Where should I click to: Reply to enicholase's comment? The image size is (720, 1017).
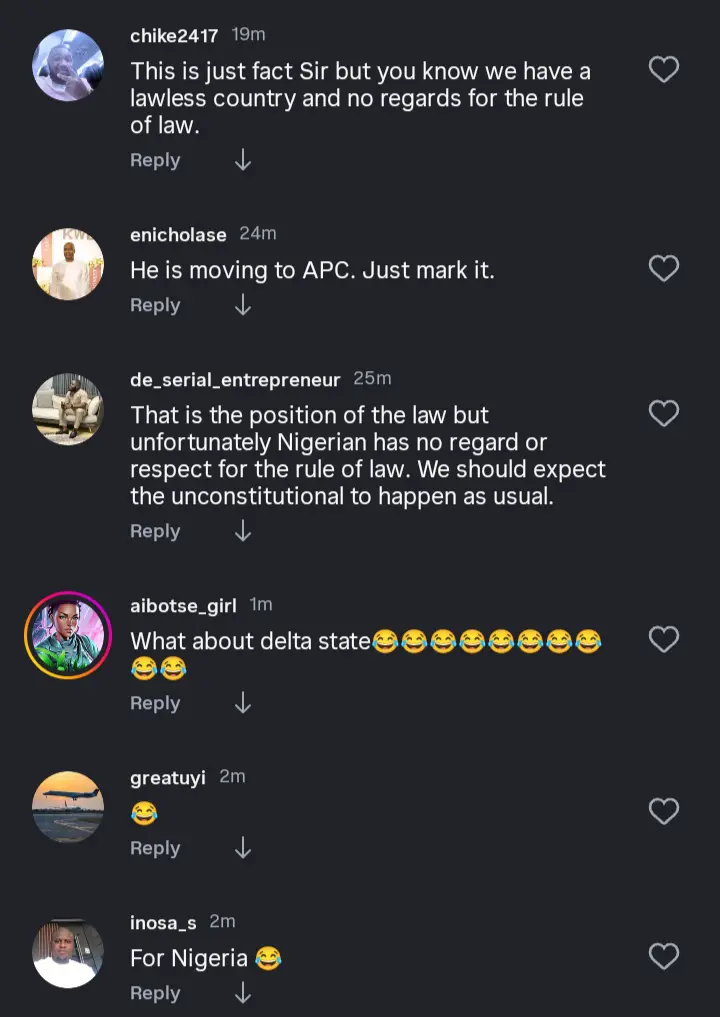(x=155, y=306)
